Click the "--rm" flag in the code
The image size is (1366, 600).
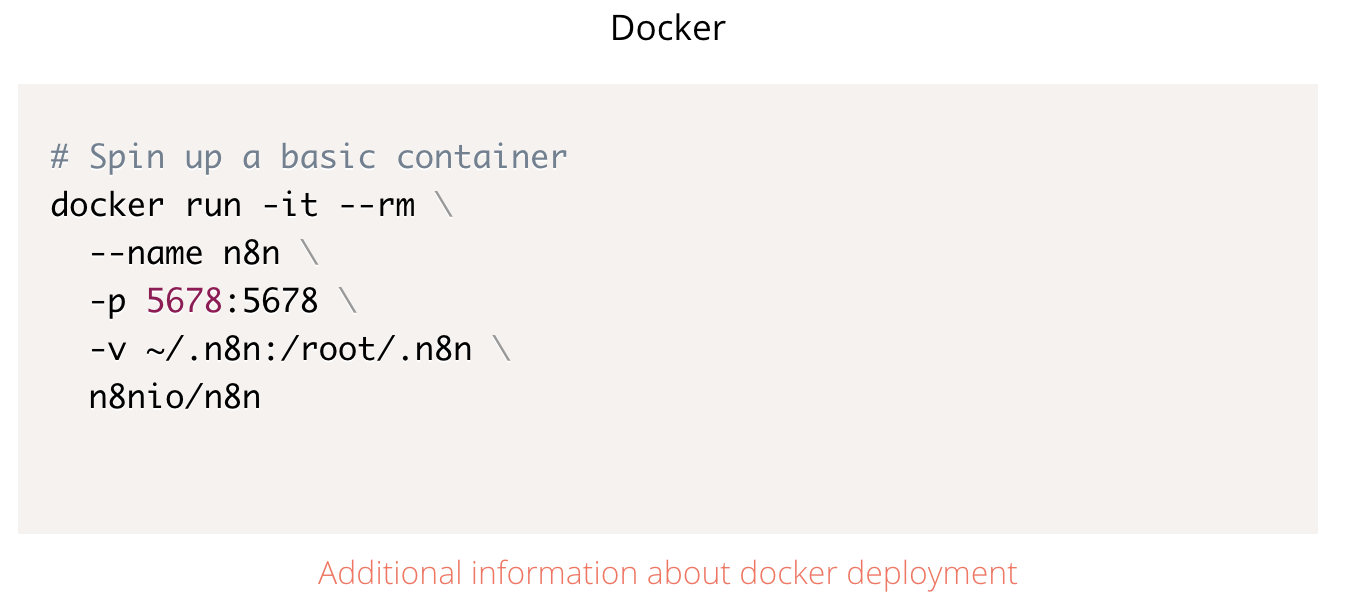(376, 205)
